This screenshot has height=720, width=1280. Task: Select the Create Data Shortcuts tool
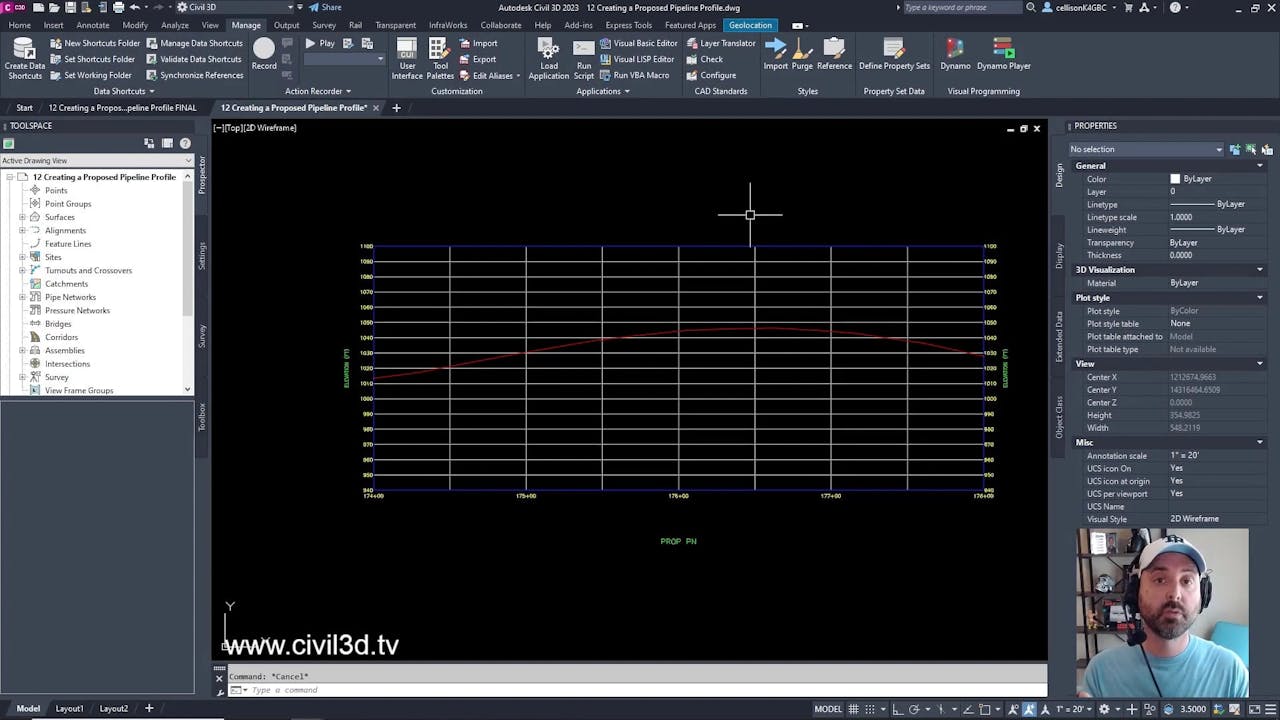[24, 55]
